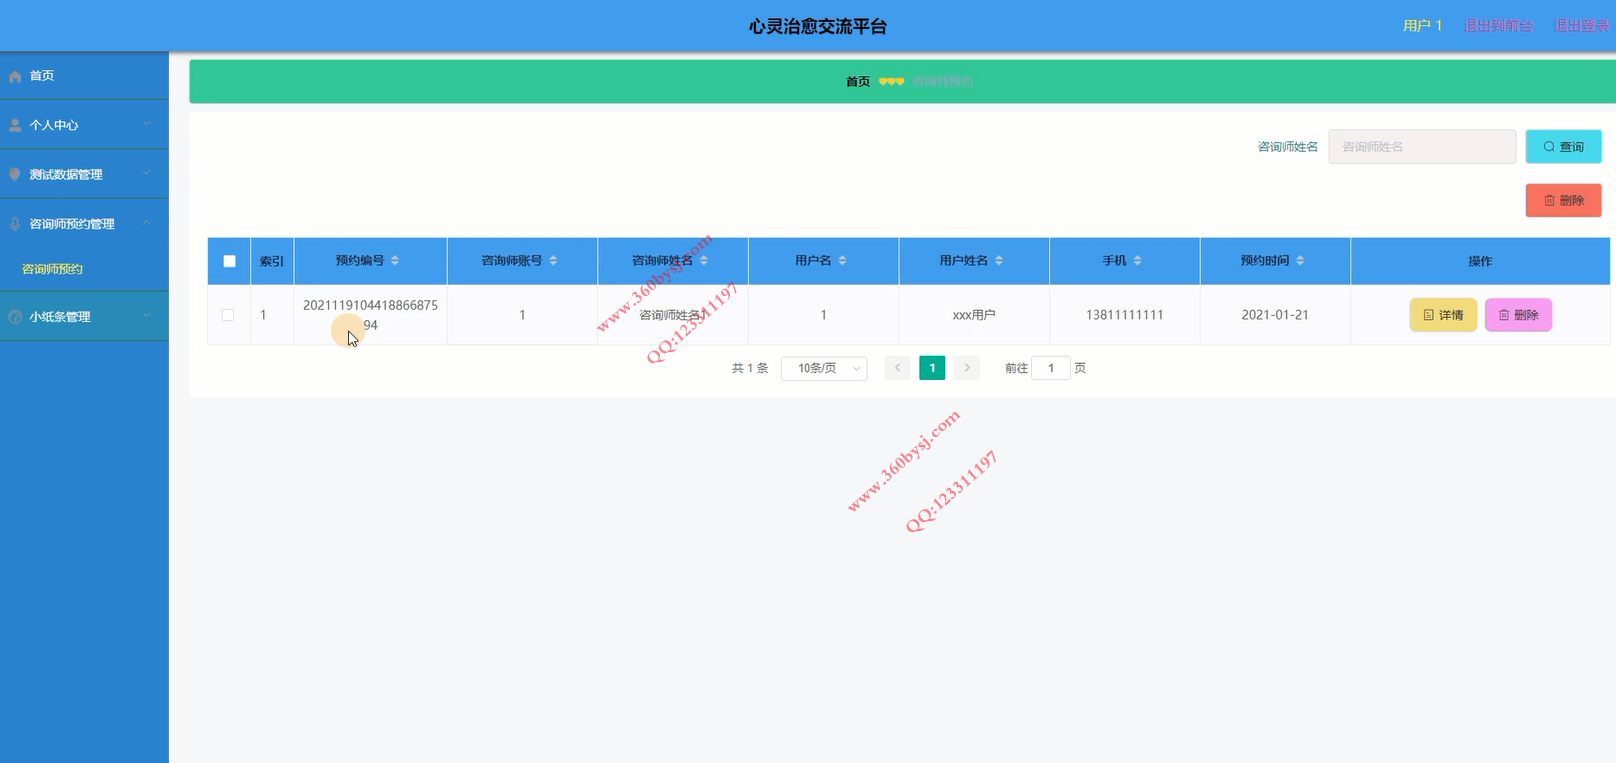The width and height of the screenshot is (1616, 763).
Task: Click the phone number 13811111111 cell
Action: click(1125, 315)
